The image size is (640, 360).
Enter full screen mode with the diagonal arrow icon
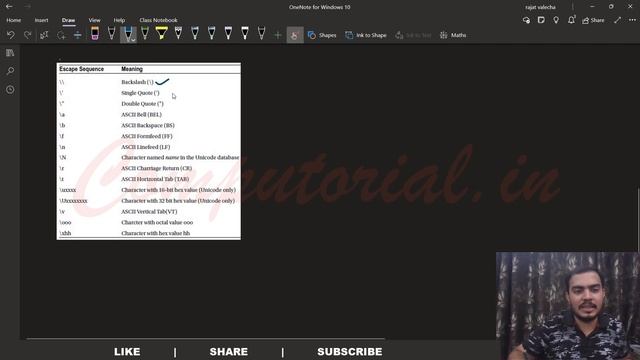617,20
